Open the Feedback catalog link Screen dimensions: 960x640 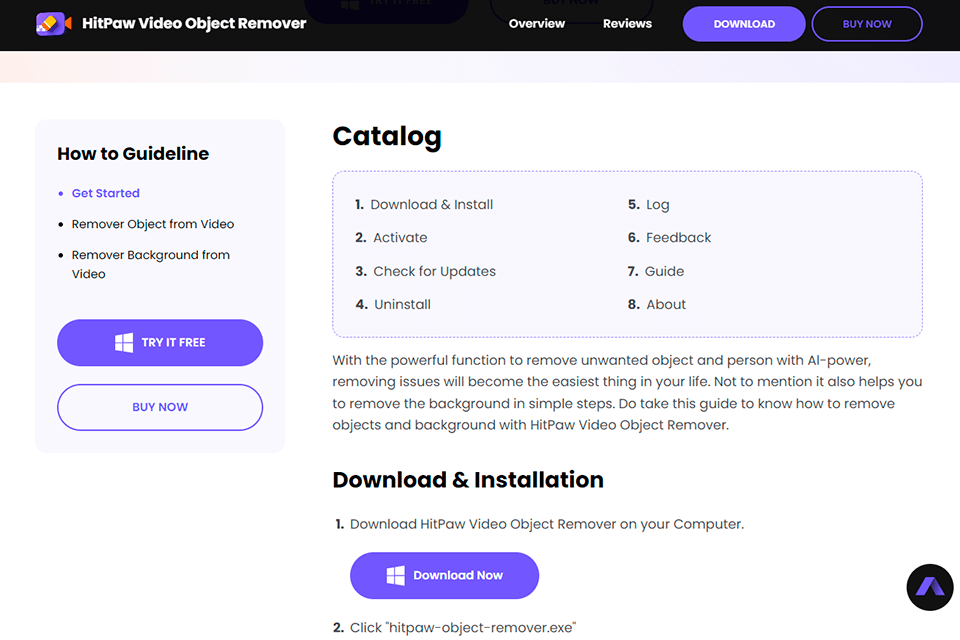(678, 238)
